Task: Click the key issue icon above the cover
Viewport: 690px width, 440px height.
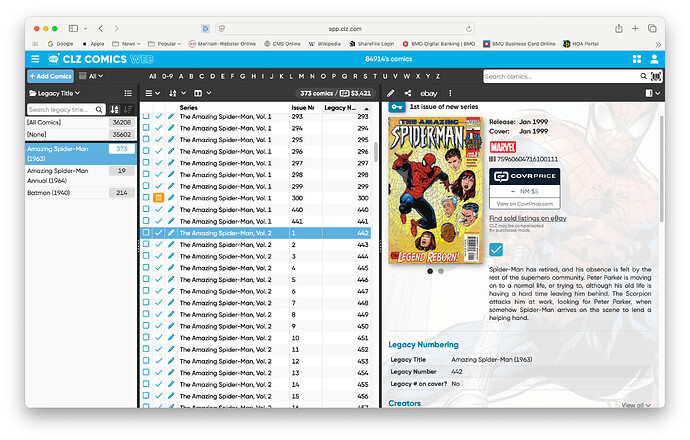Action: pyautogui.click(x=396, y=107)
